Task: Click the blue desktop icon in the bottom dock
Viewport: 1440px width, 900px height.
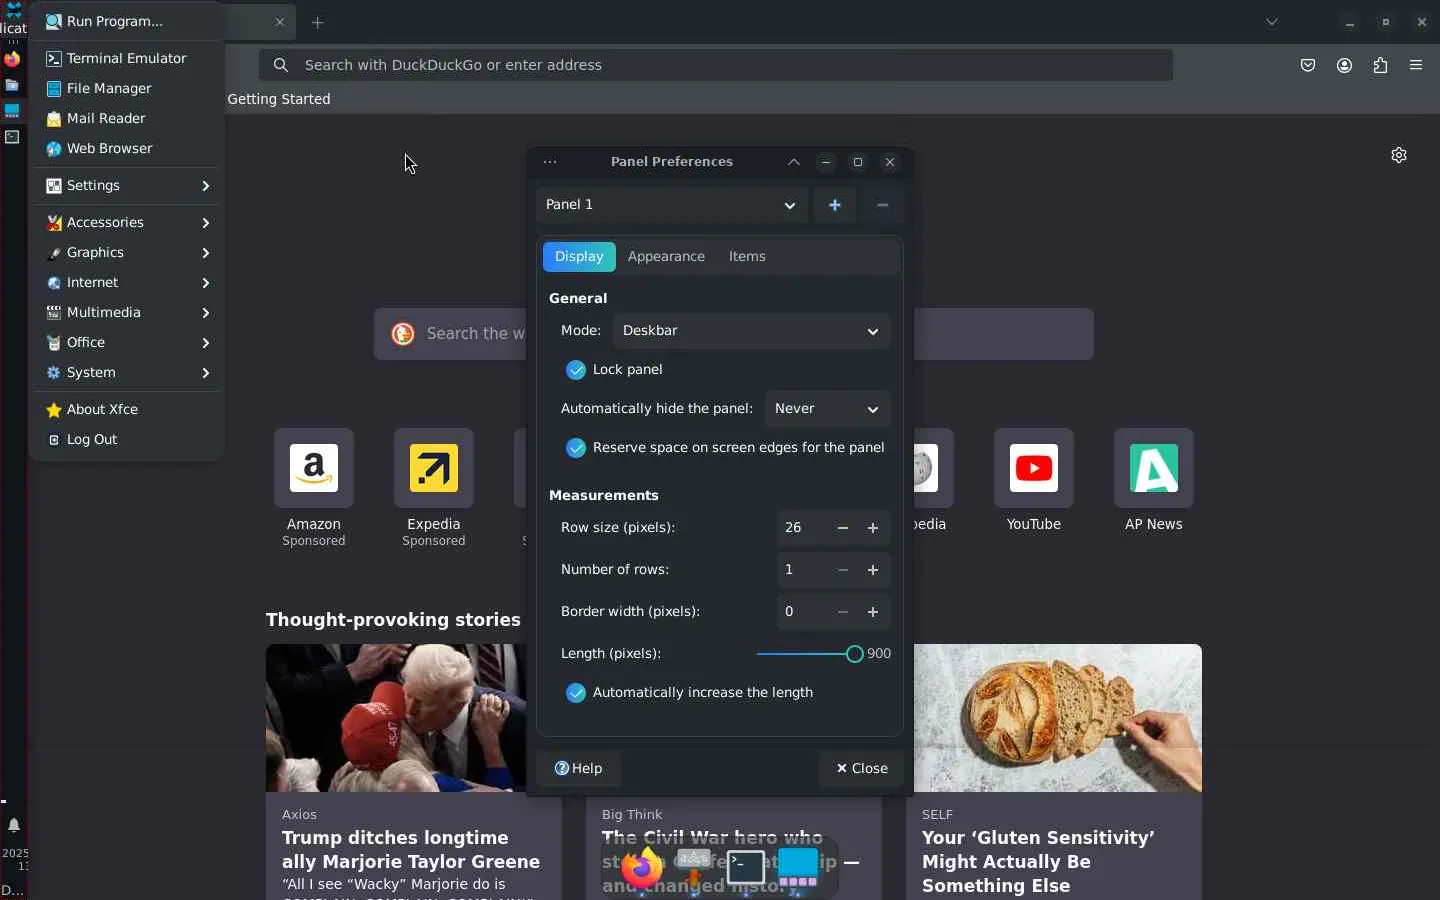Action: (x=798, y=867)
